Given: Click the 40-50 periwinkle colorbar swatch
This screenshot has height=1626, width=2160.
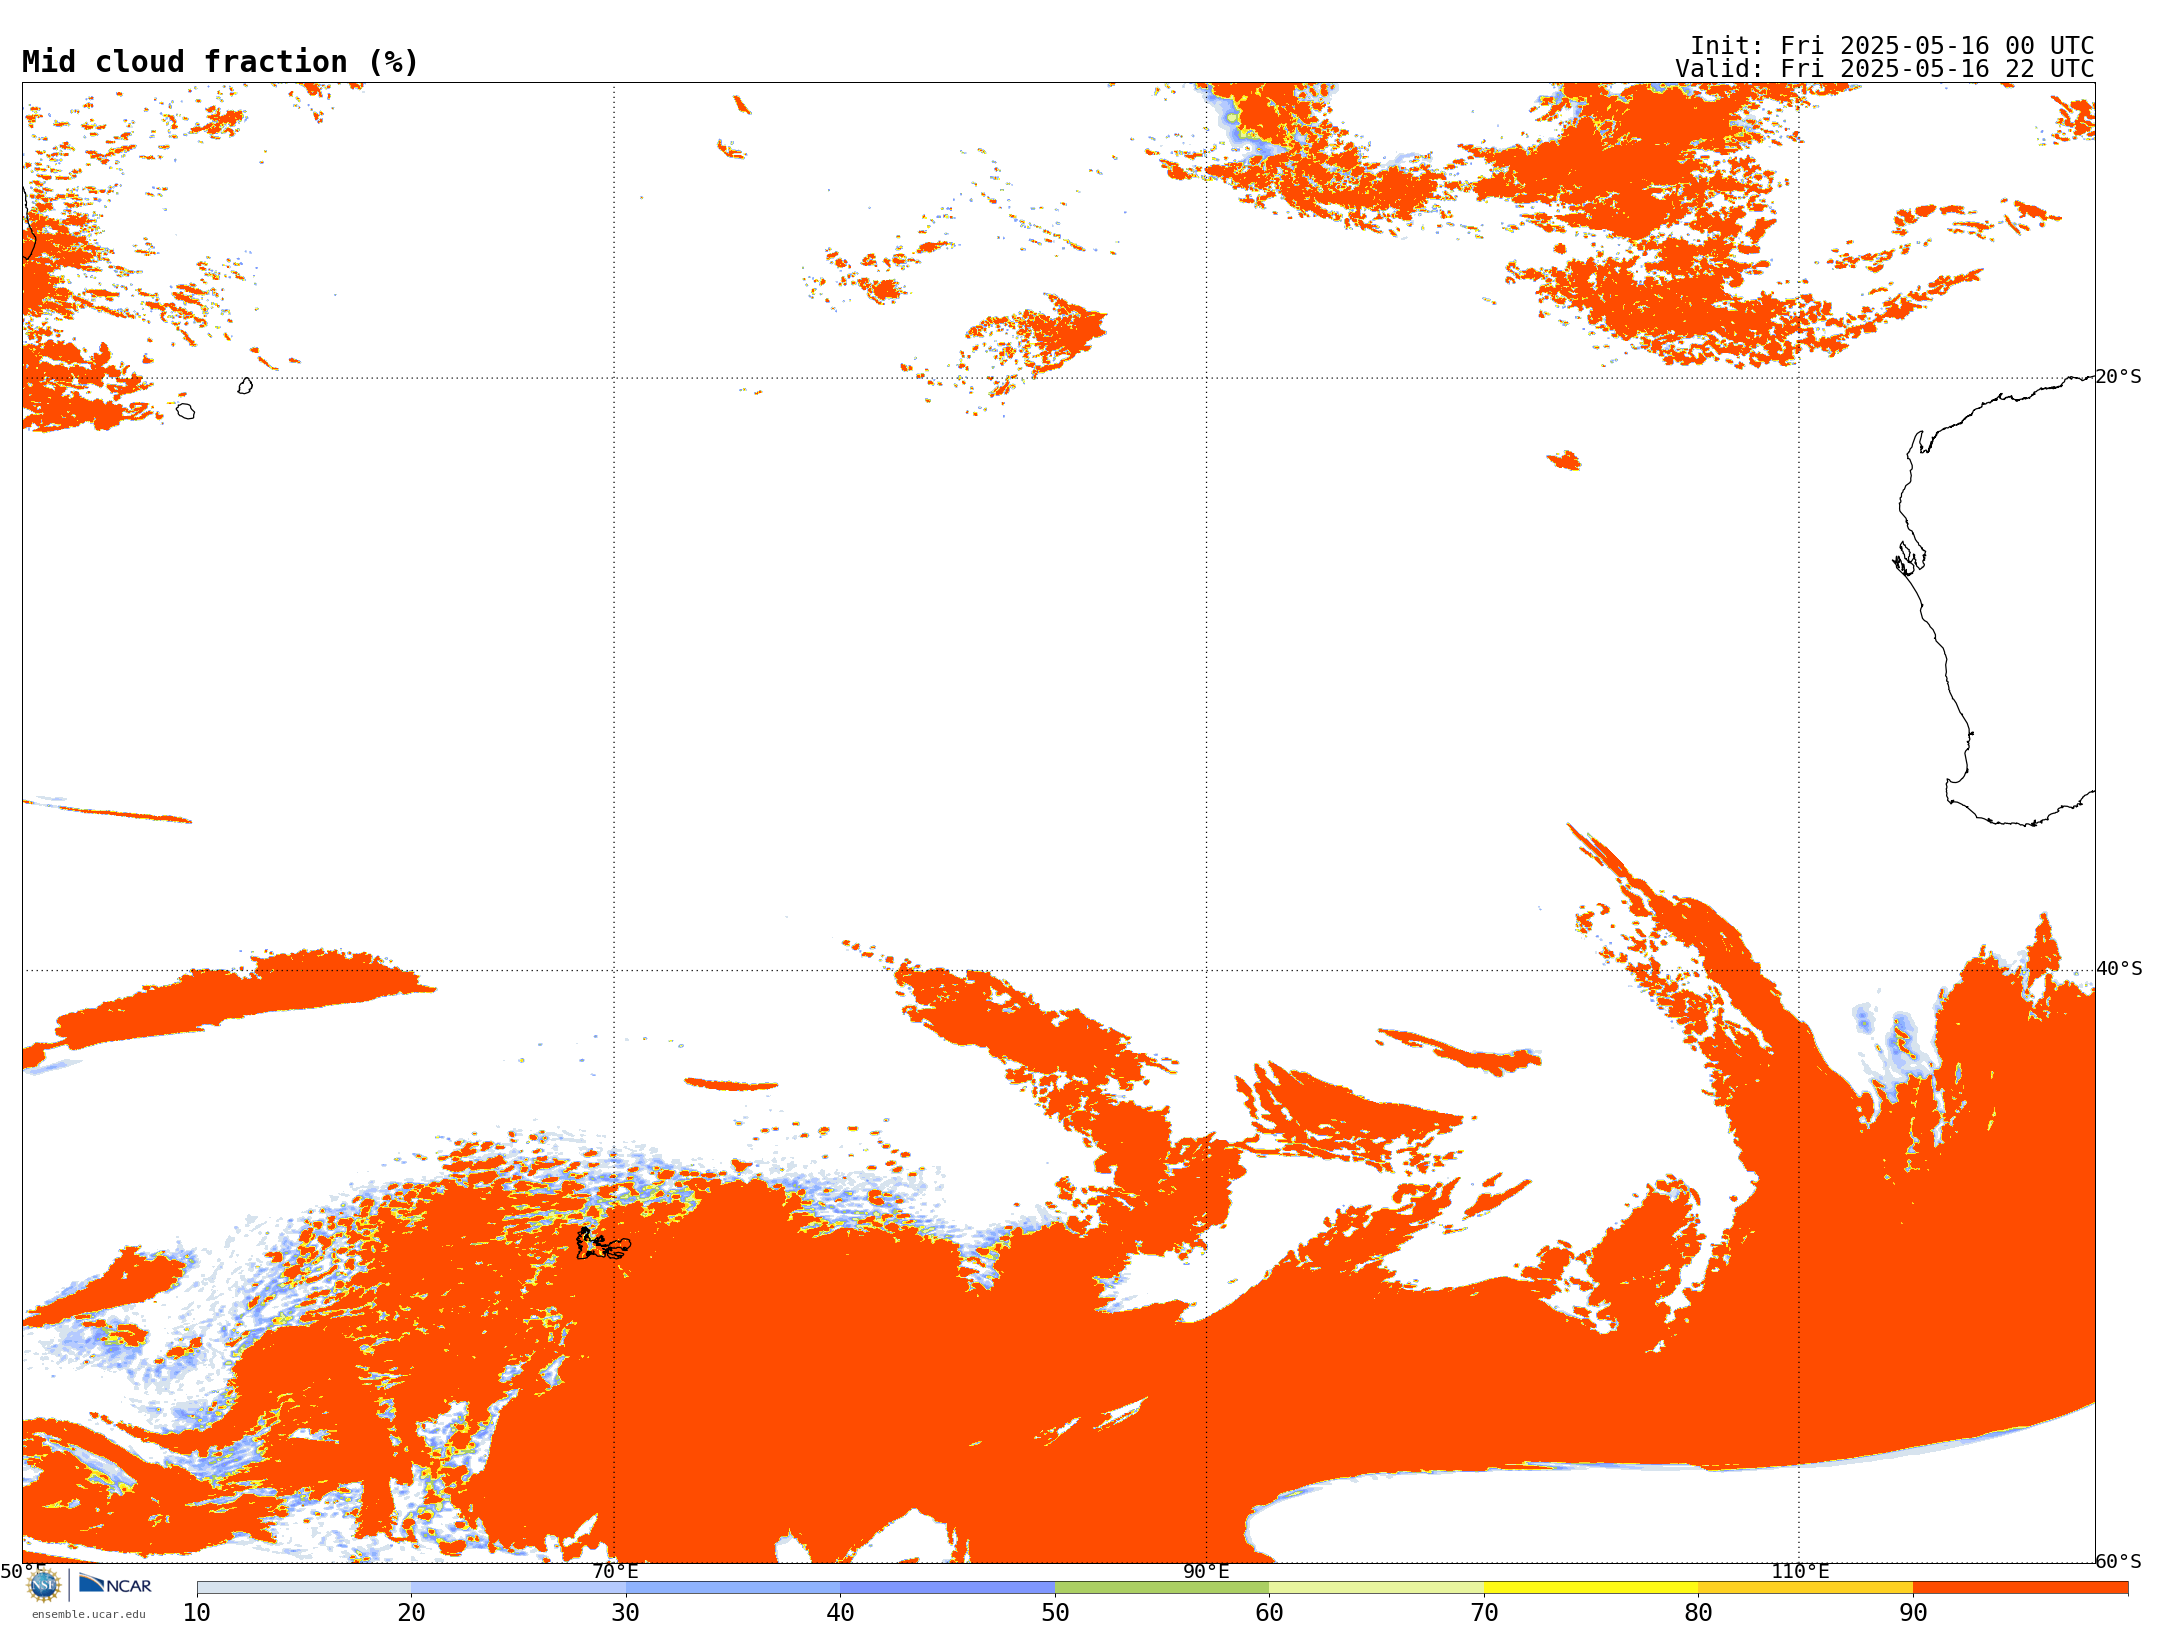Looking at the screenshot, I should (947, 1588).
